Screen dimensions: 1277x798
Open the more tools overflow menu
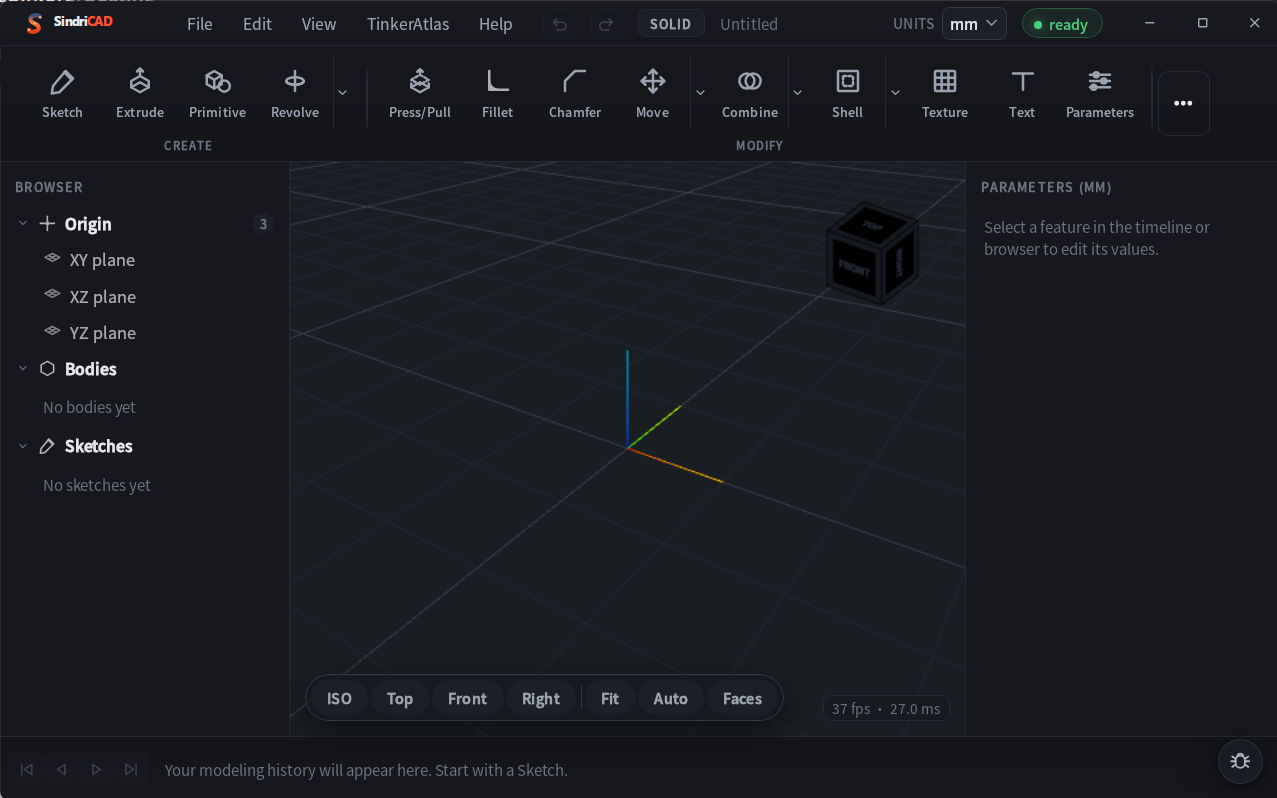coord(1184,103)
